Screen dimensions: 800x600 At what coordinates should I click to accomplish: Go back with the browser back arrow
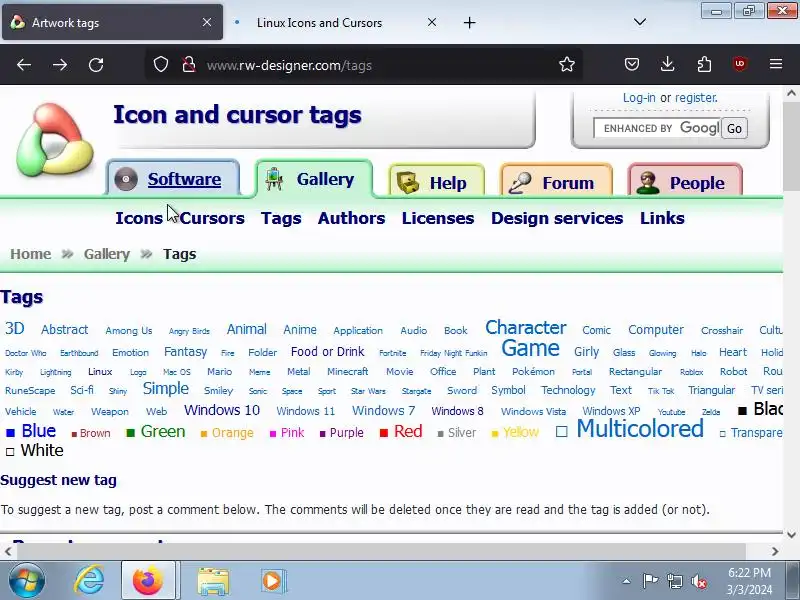tap(24, 65)
